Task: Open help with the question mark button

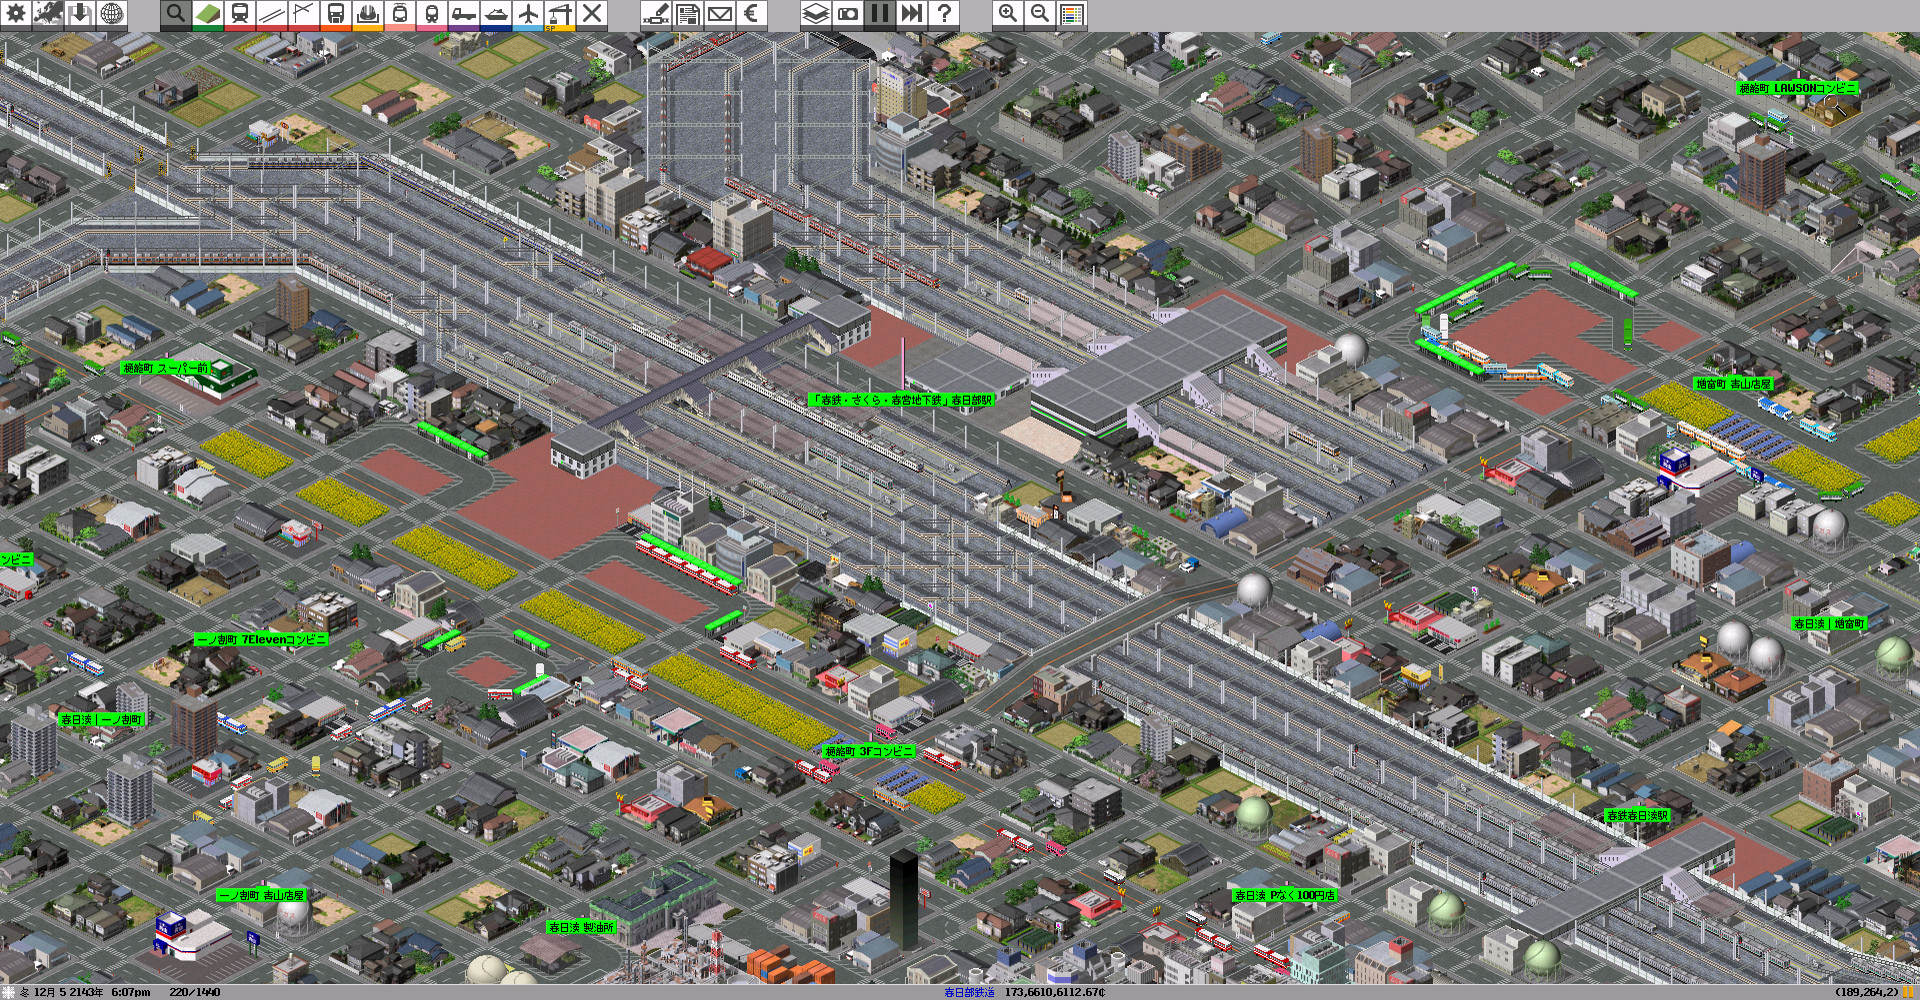Action: pos(944,13)
